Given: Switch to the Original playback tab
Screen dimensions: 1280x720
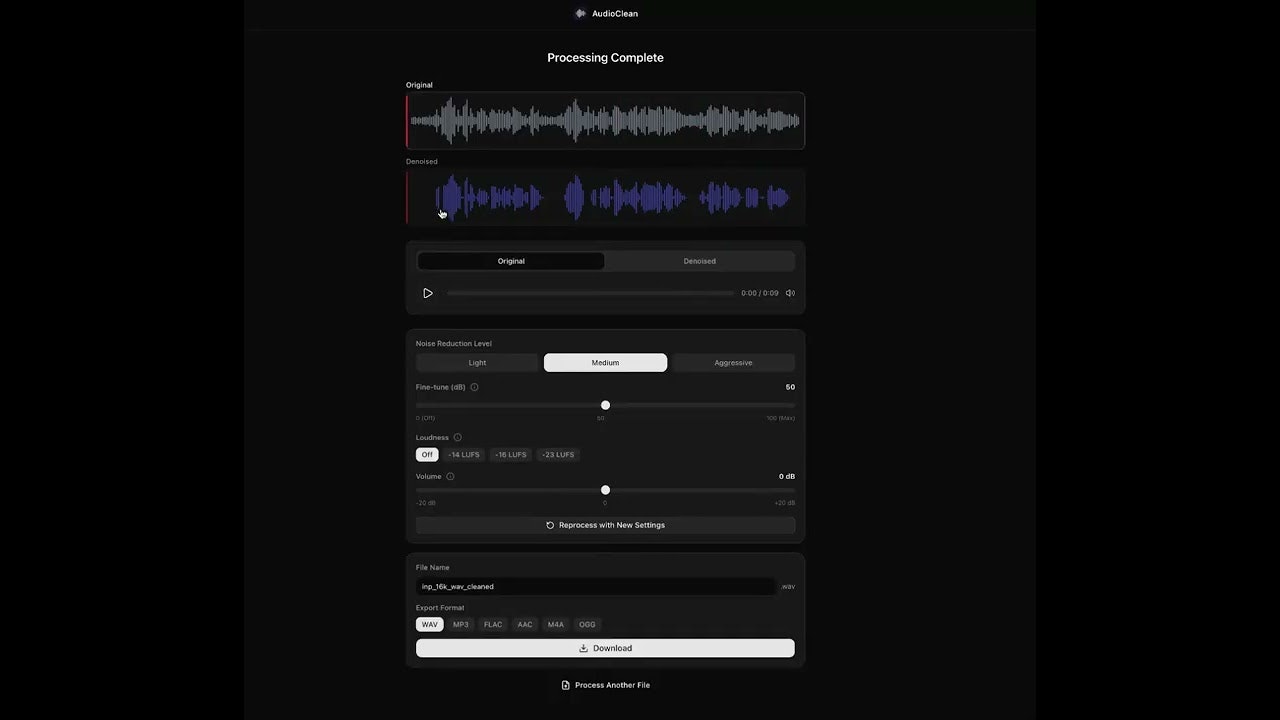Looking at the screenshot, I should click(511, 261).
